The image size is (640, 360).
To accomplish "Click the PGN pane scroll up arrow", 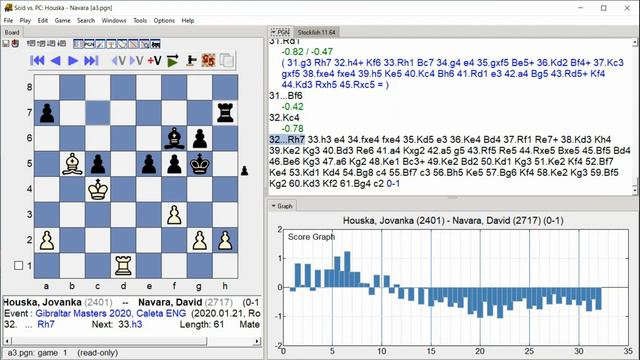I will tap(635, 42).
